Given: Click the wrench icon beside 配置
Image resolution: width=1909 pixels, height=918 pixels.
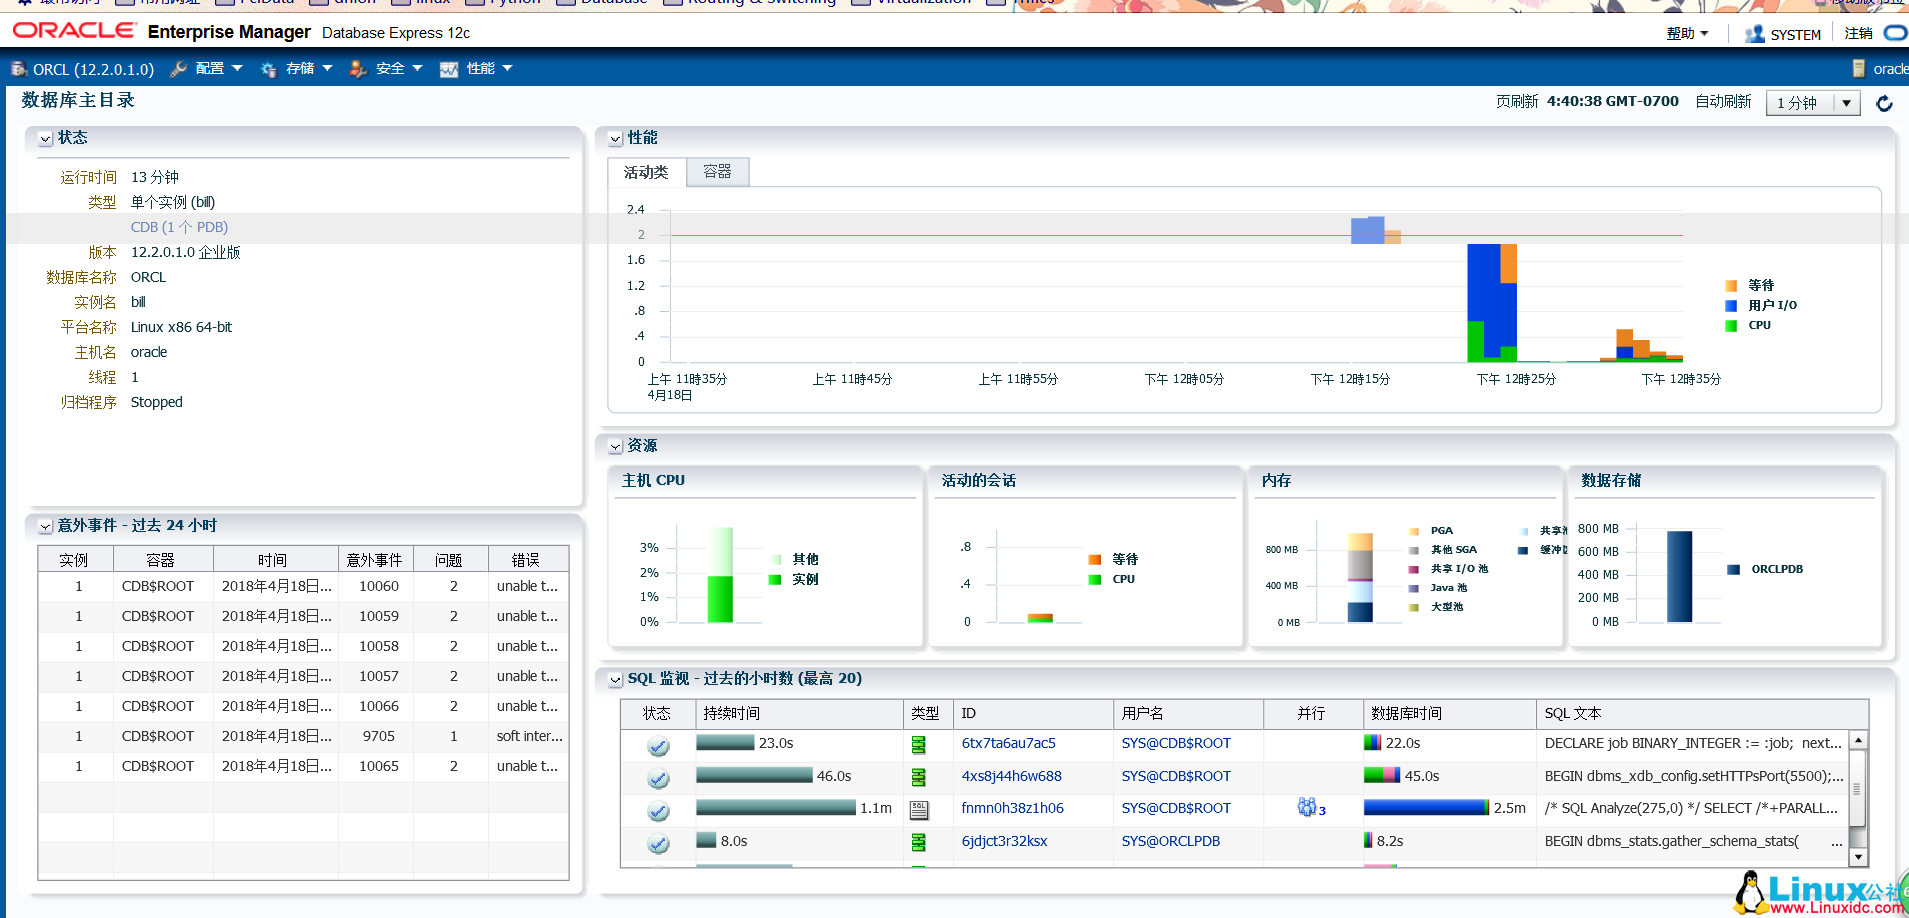Looking at the screenshot, I should [179, 69].
